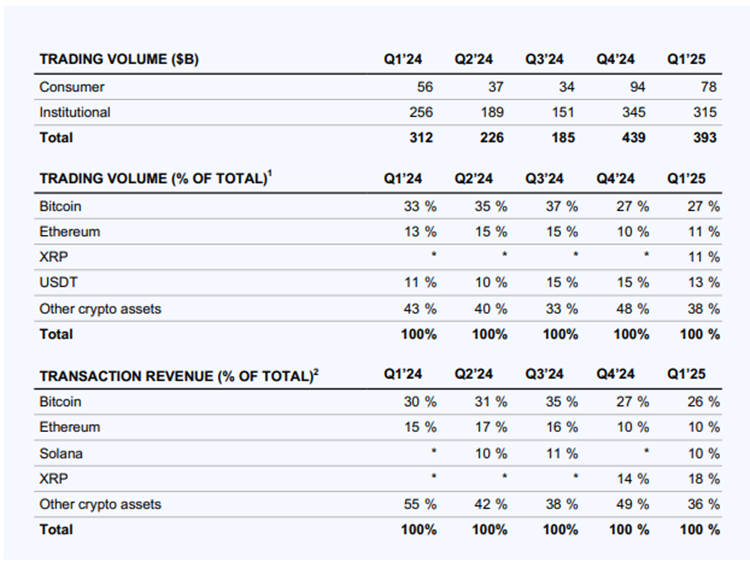Select the Q4'24 Other crypto assets revenue 49 %

tap(630, 504)
